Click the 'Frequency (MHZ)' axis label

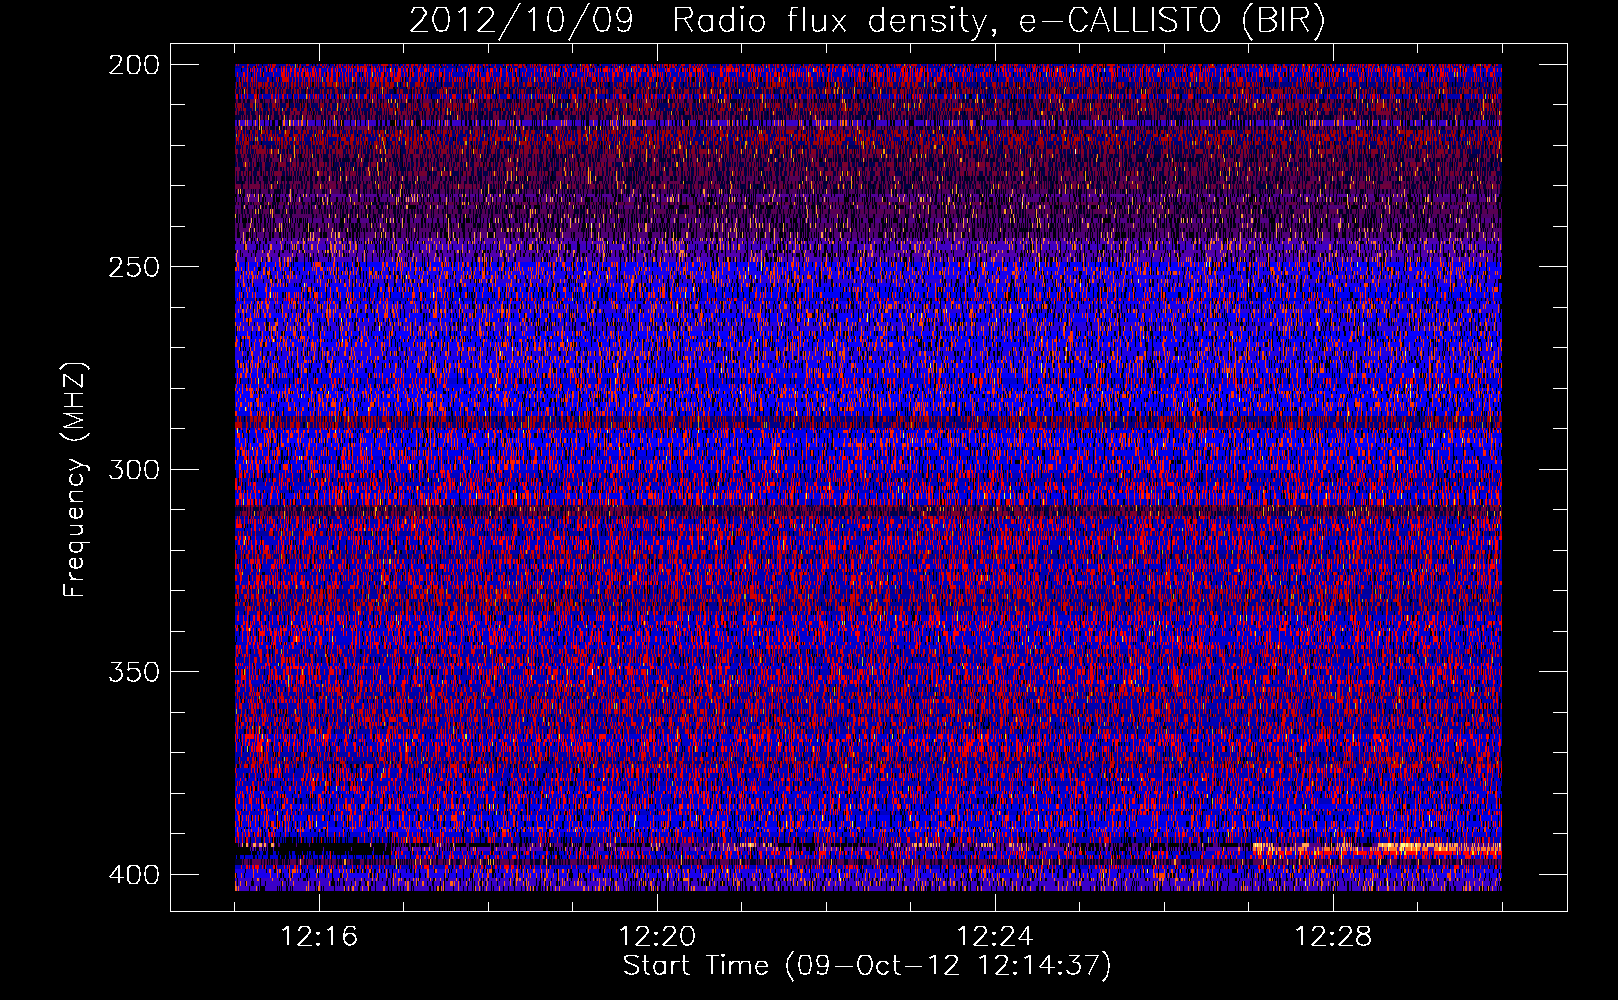pyautogui.click(x=75, y=479)
